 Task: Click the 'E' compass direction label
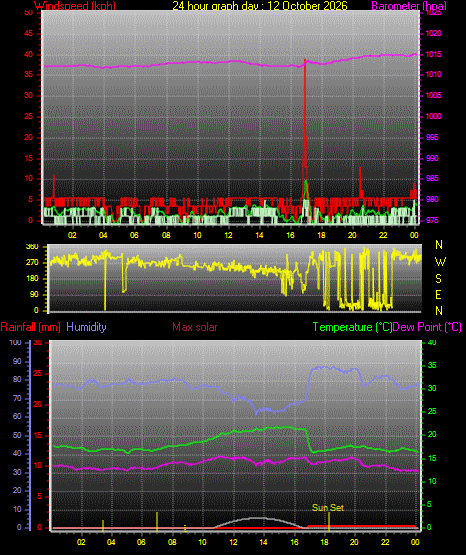(x=438, y=294)
